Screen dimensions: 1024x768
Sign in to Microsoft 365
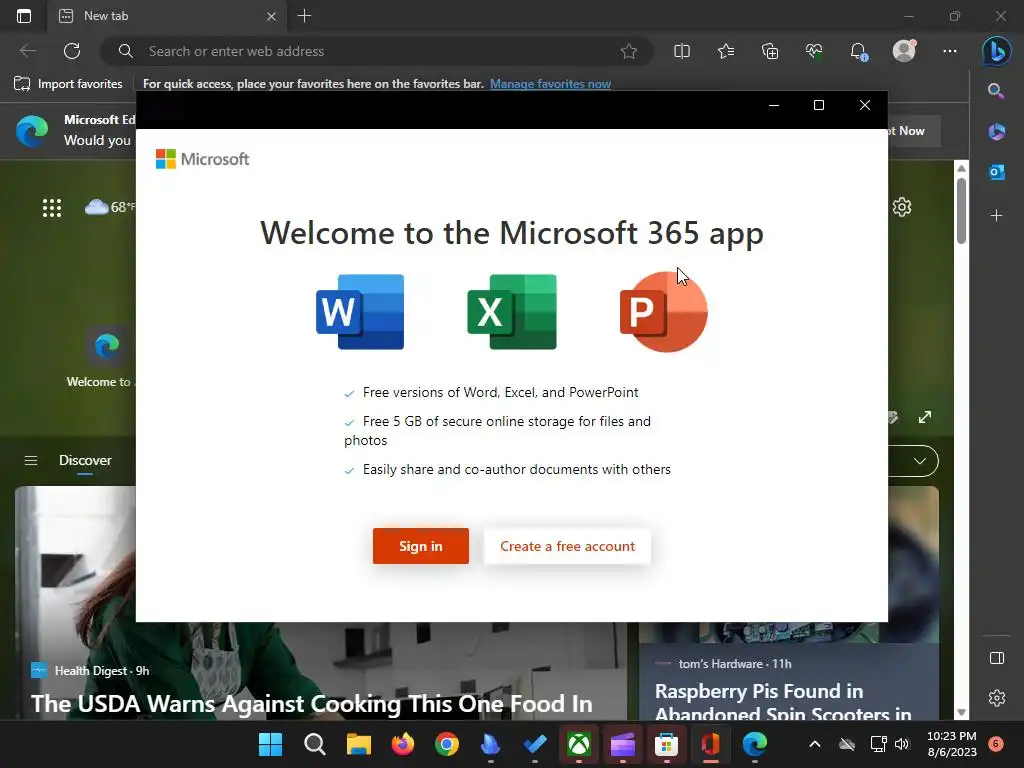pyautogui.click(x=421, y=546)
